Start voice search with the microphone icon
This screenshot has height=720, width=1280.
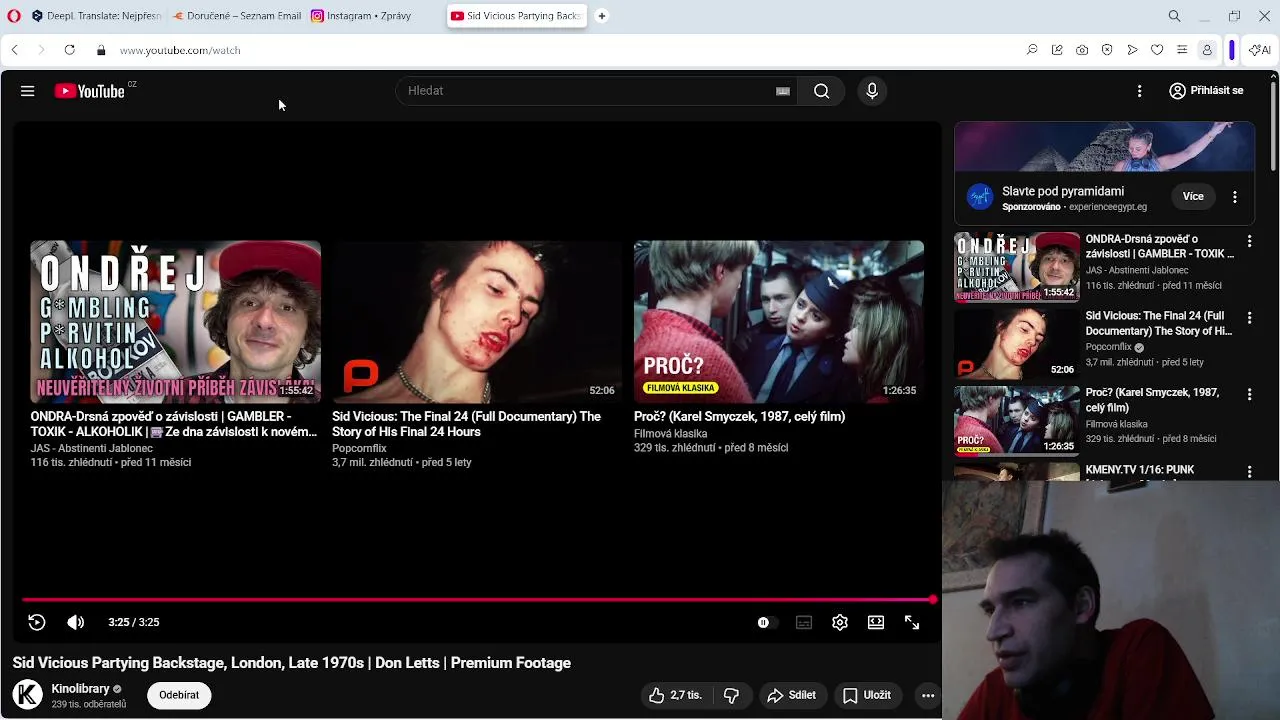point(872,91)
